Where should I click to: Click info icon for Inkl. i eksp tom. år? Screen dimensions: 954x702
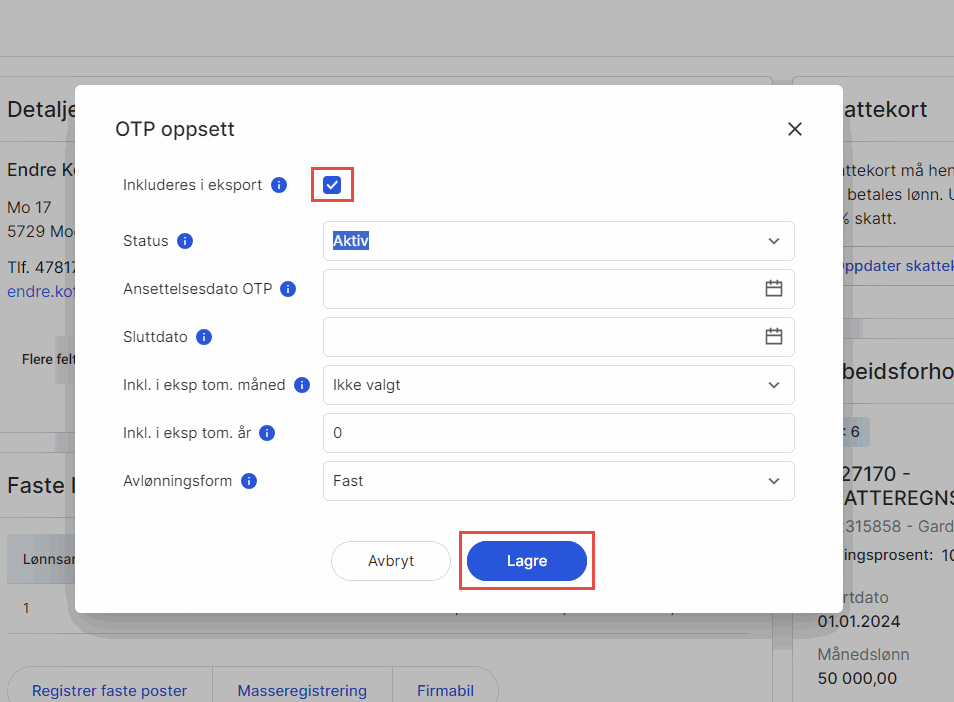click(267, 433)
